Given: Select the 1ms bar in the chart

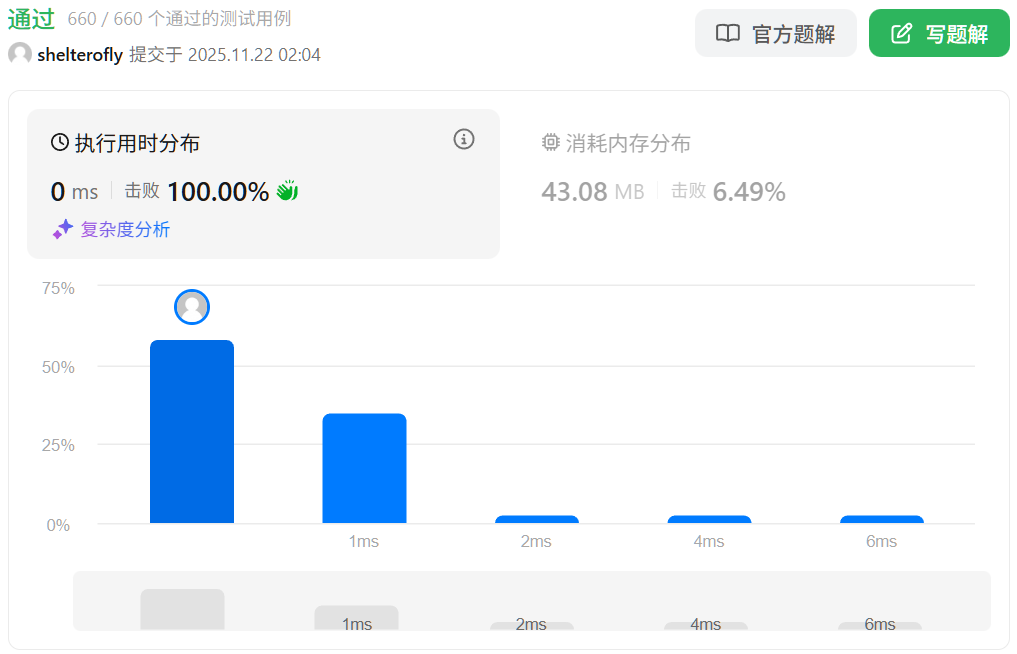Looking at the screenshot, I should click(x=364, y=468).
